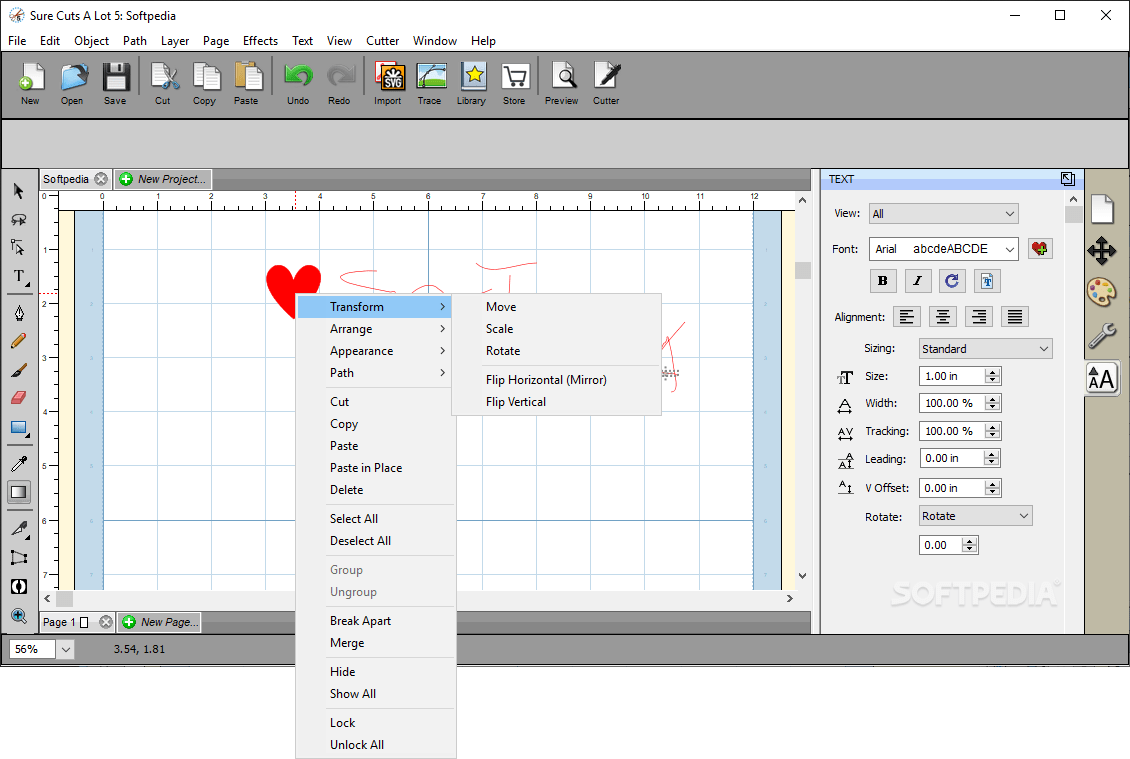
Task: Click Break Apart in context menu
Action: 360,621
